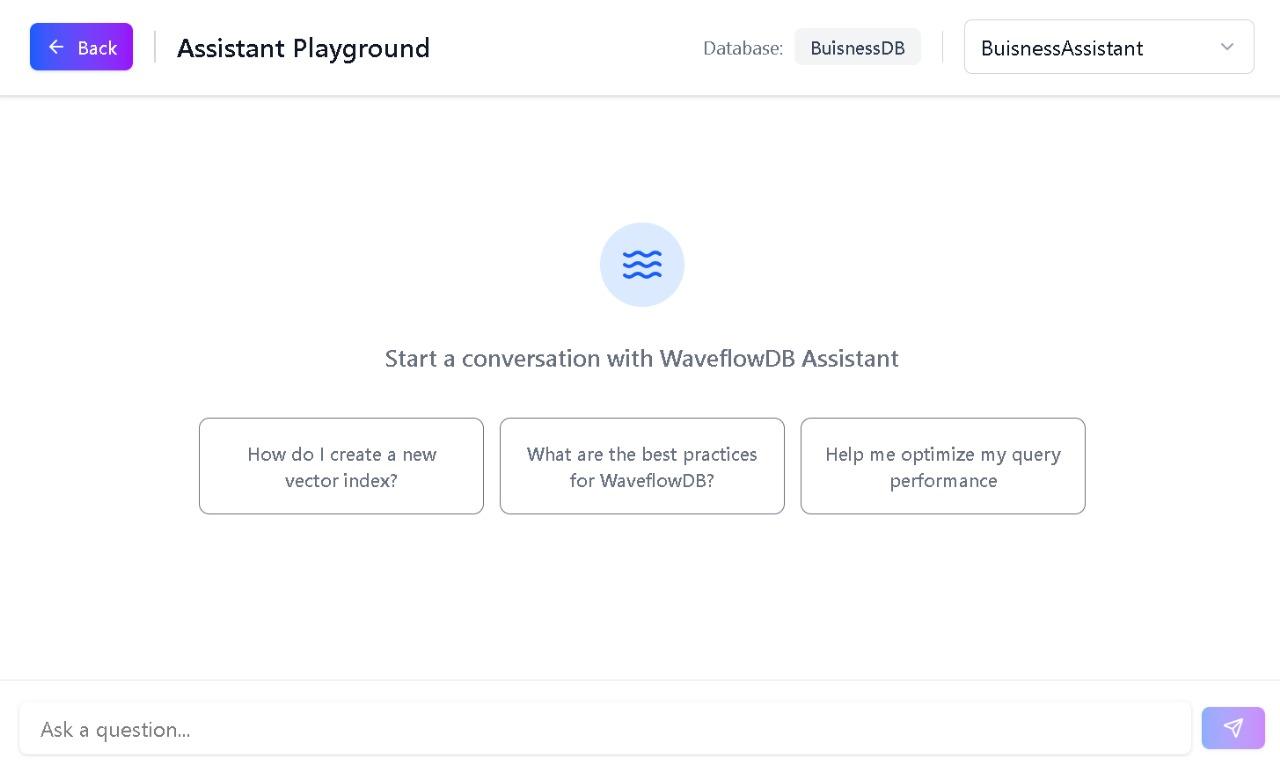The height and width of the screenshot is (764, 1280).
Task: Click the word "performance" in third suggestion
Action: click(x=943, y=480)
